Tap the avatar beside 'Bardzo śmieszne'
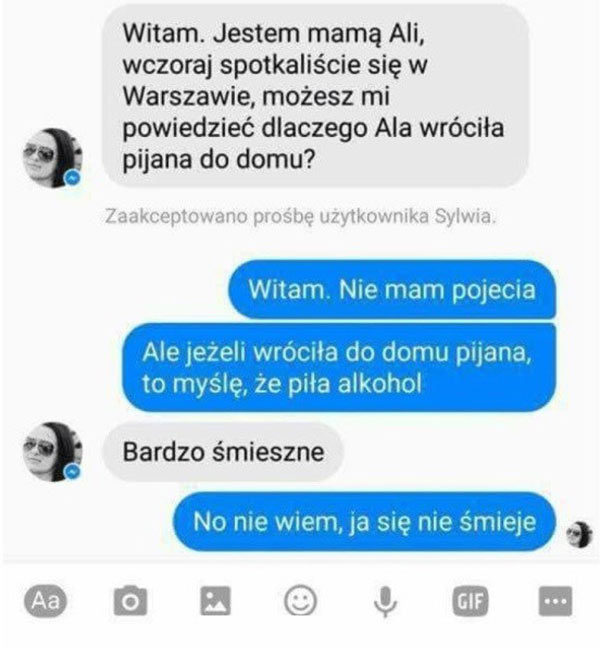Screen dimensions: 600x647 (52, 451)
